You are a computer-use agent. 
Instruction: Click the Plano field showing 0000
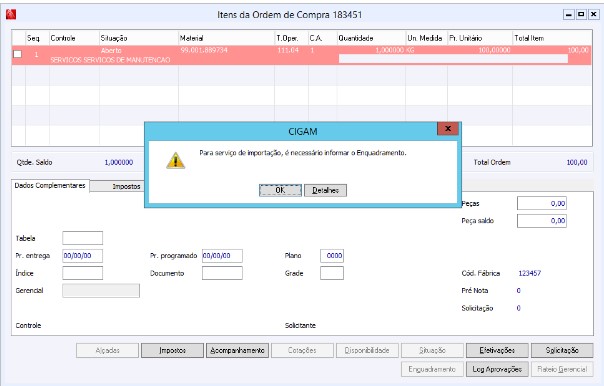(332, 256)
